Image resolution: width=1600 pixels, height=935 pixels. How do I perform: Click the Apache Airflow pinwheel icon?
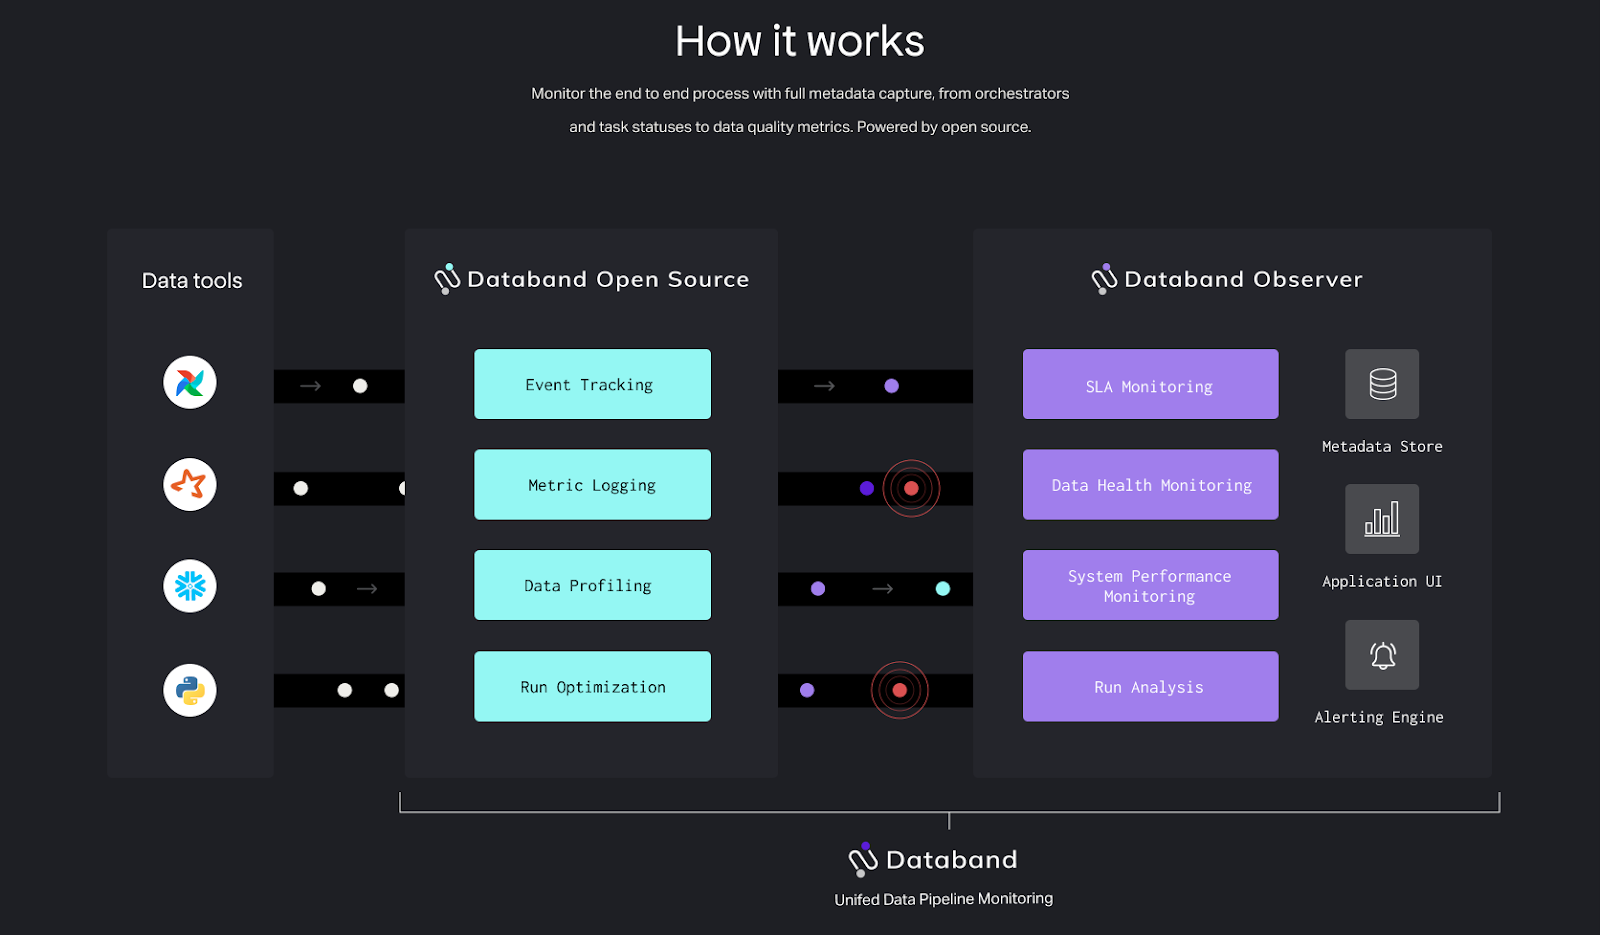[190, 382]
